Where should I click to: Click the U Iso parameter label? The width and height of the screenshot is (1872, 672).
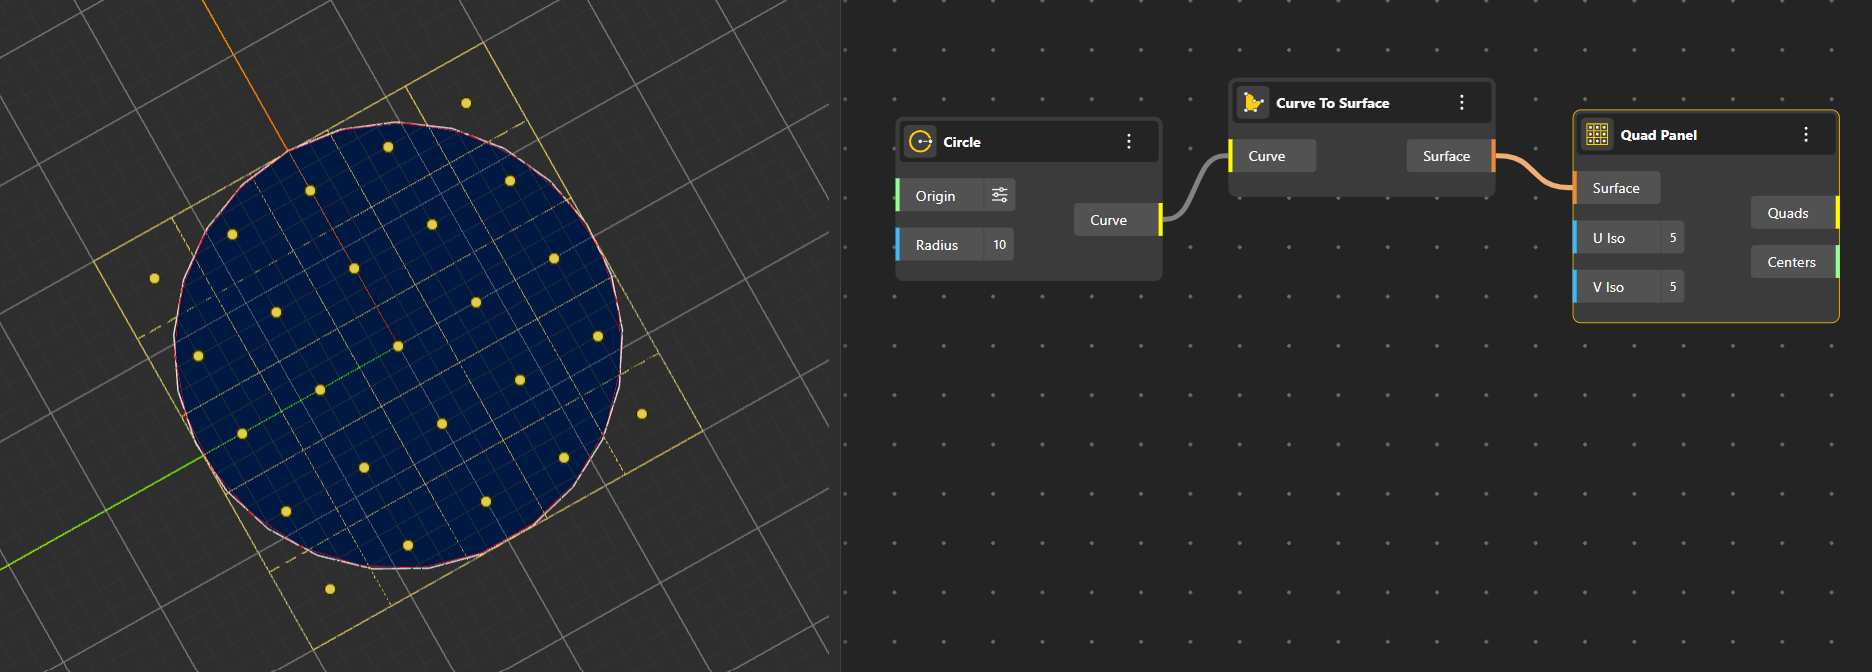[x=1609, y=238]
